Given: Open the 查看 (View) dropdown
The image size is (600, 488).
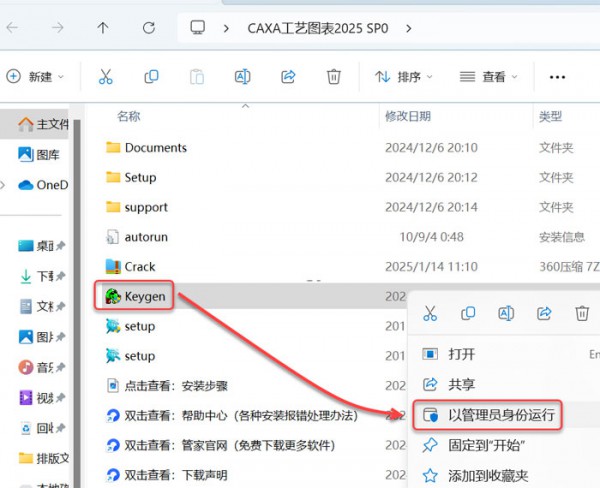Looking at the screenshot, I should pos(488,77).
